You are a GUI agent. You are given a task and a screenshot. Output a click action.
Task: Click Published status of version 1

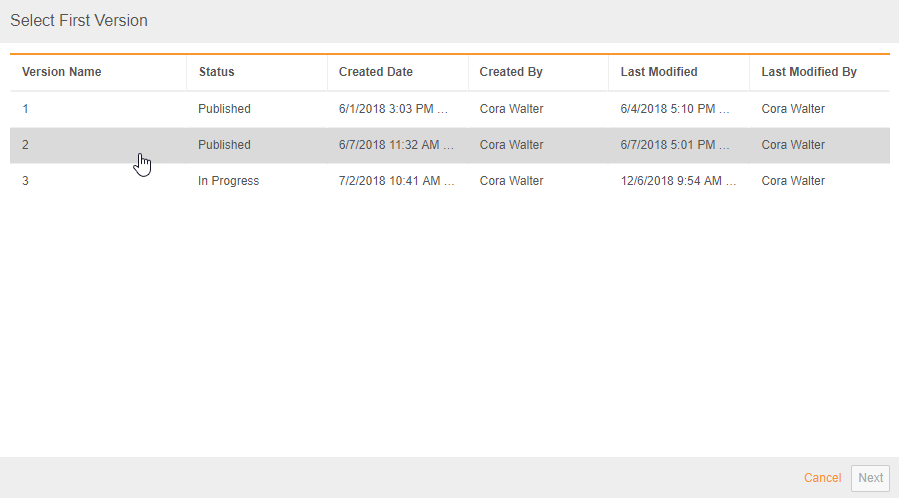pyautogui.click(x=224, y=109)
